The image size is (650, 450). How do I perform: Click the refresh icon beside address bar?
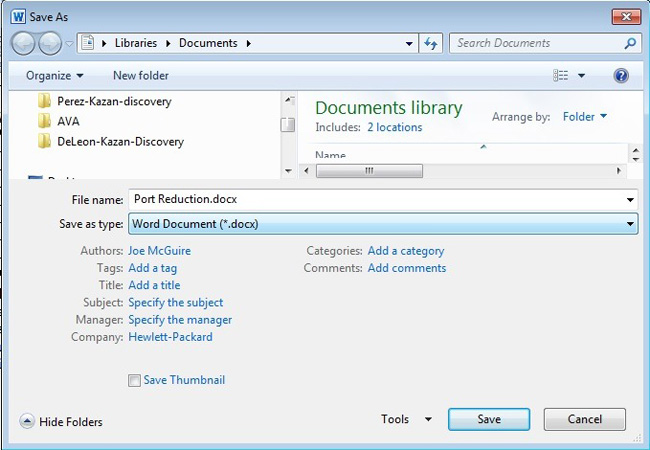coord(431,44)
